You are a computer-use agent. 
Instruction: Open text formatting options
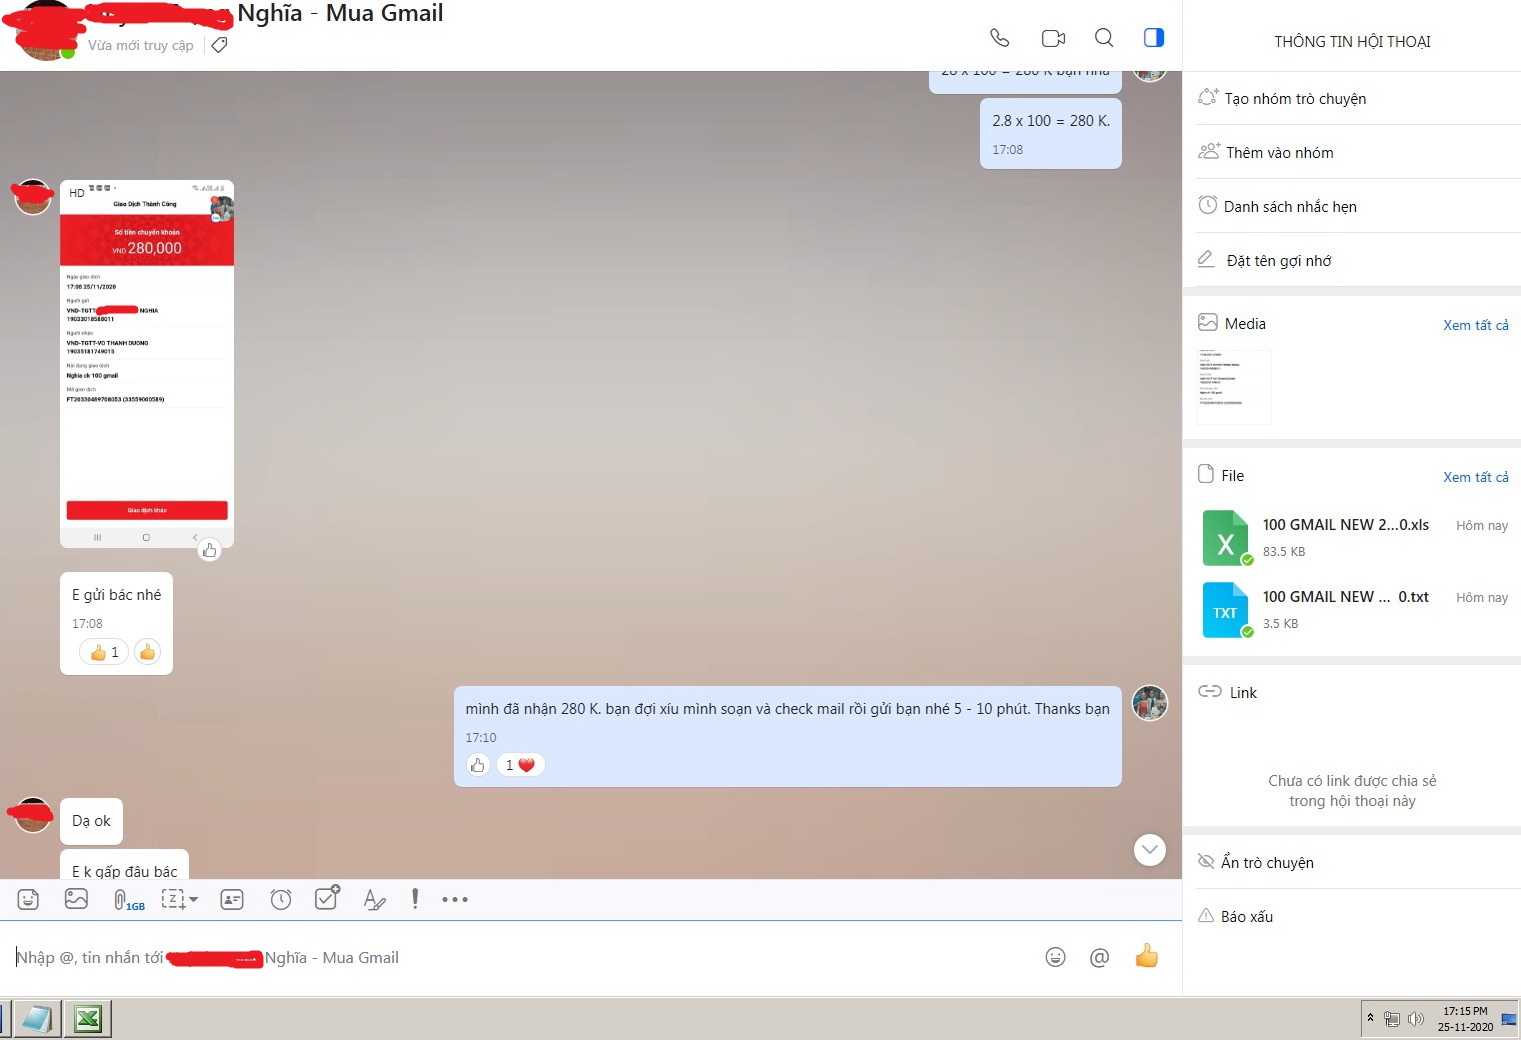pyautogui.click(x=374, y=900)
